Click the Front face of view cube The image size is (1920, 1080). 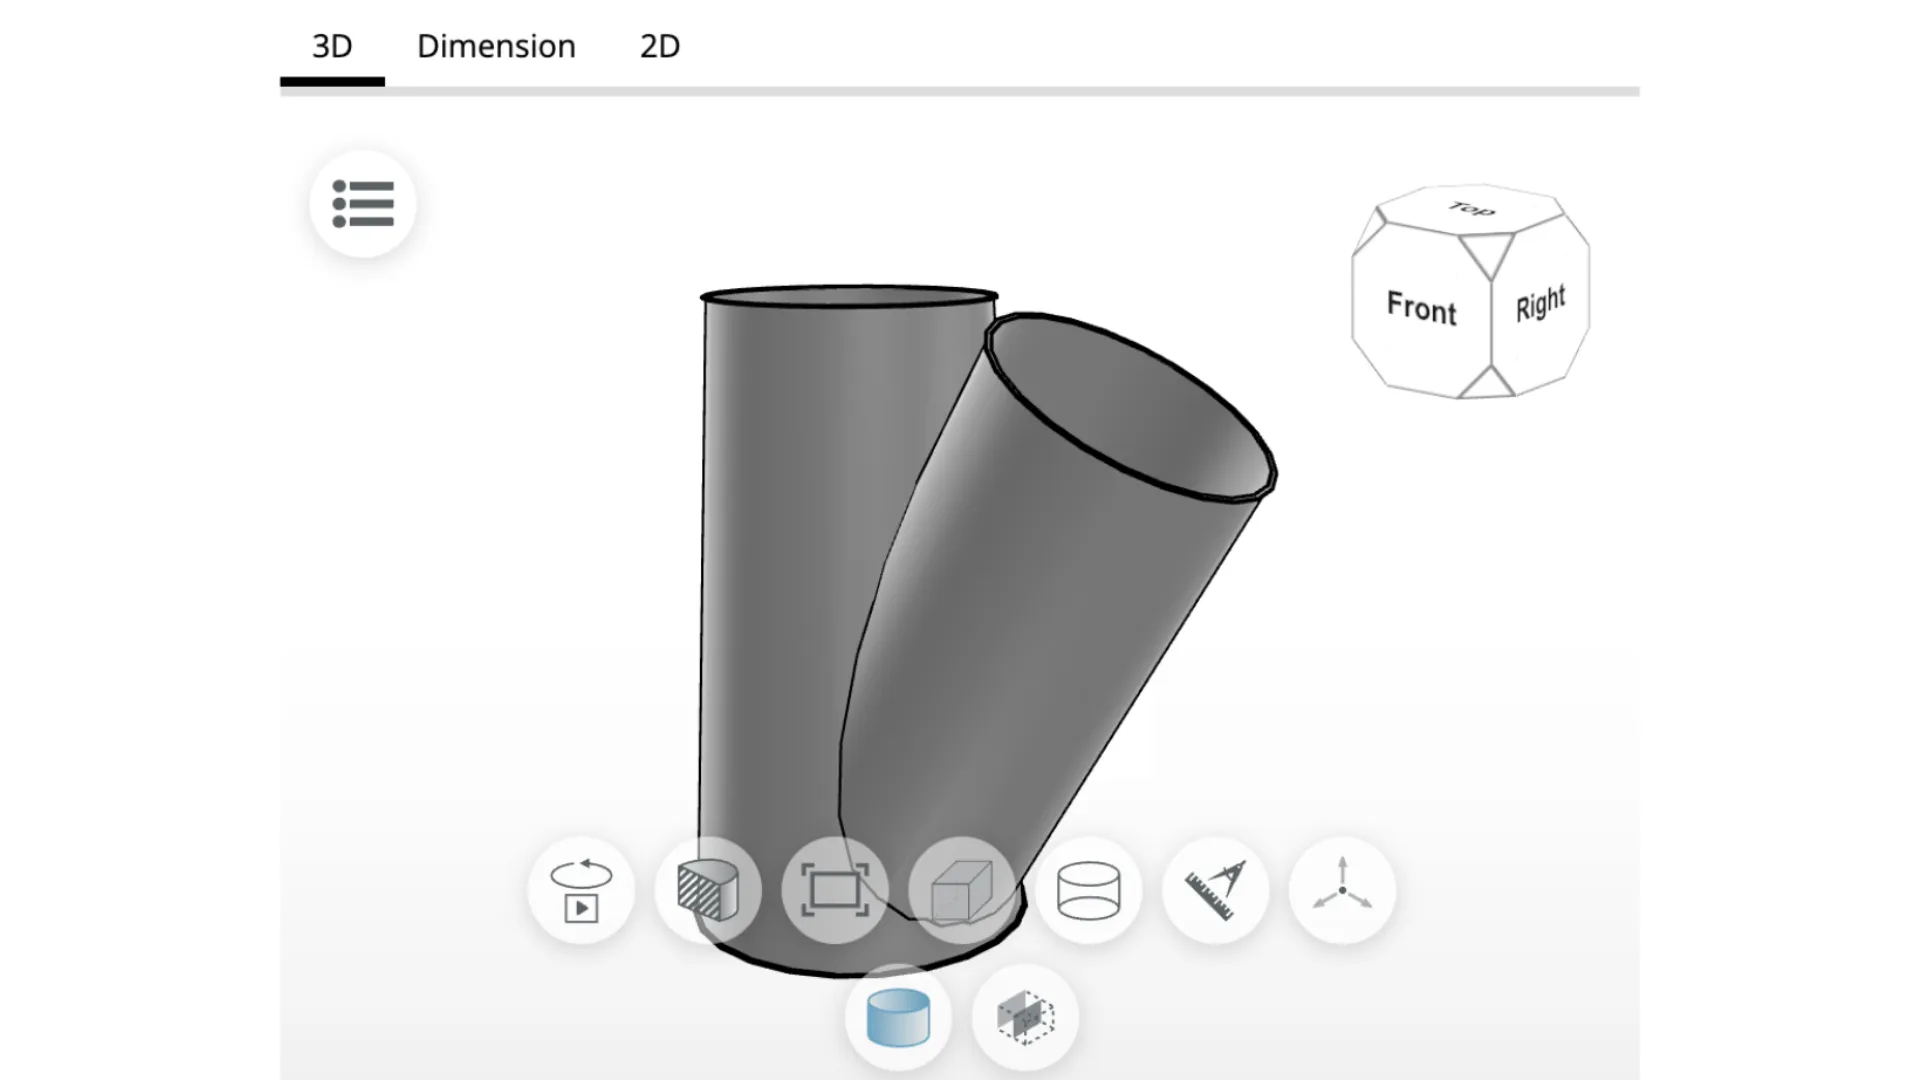coord(1421,308)
